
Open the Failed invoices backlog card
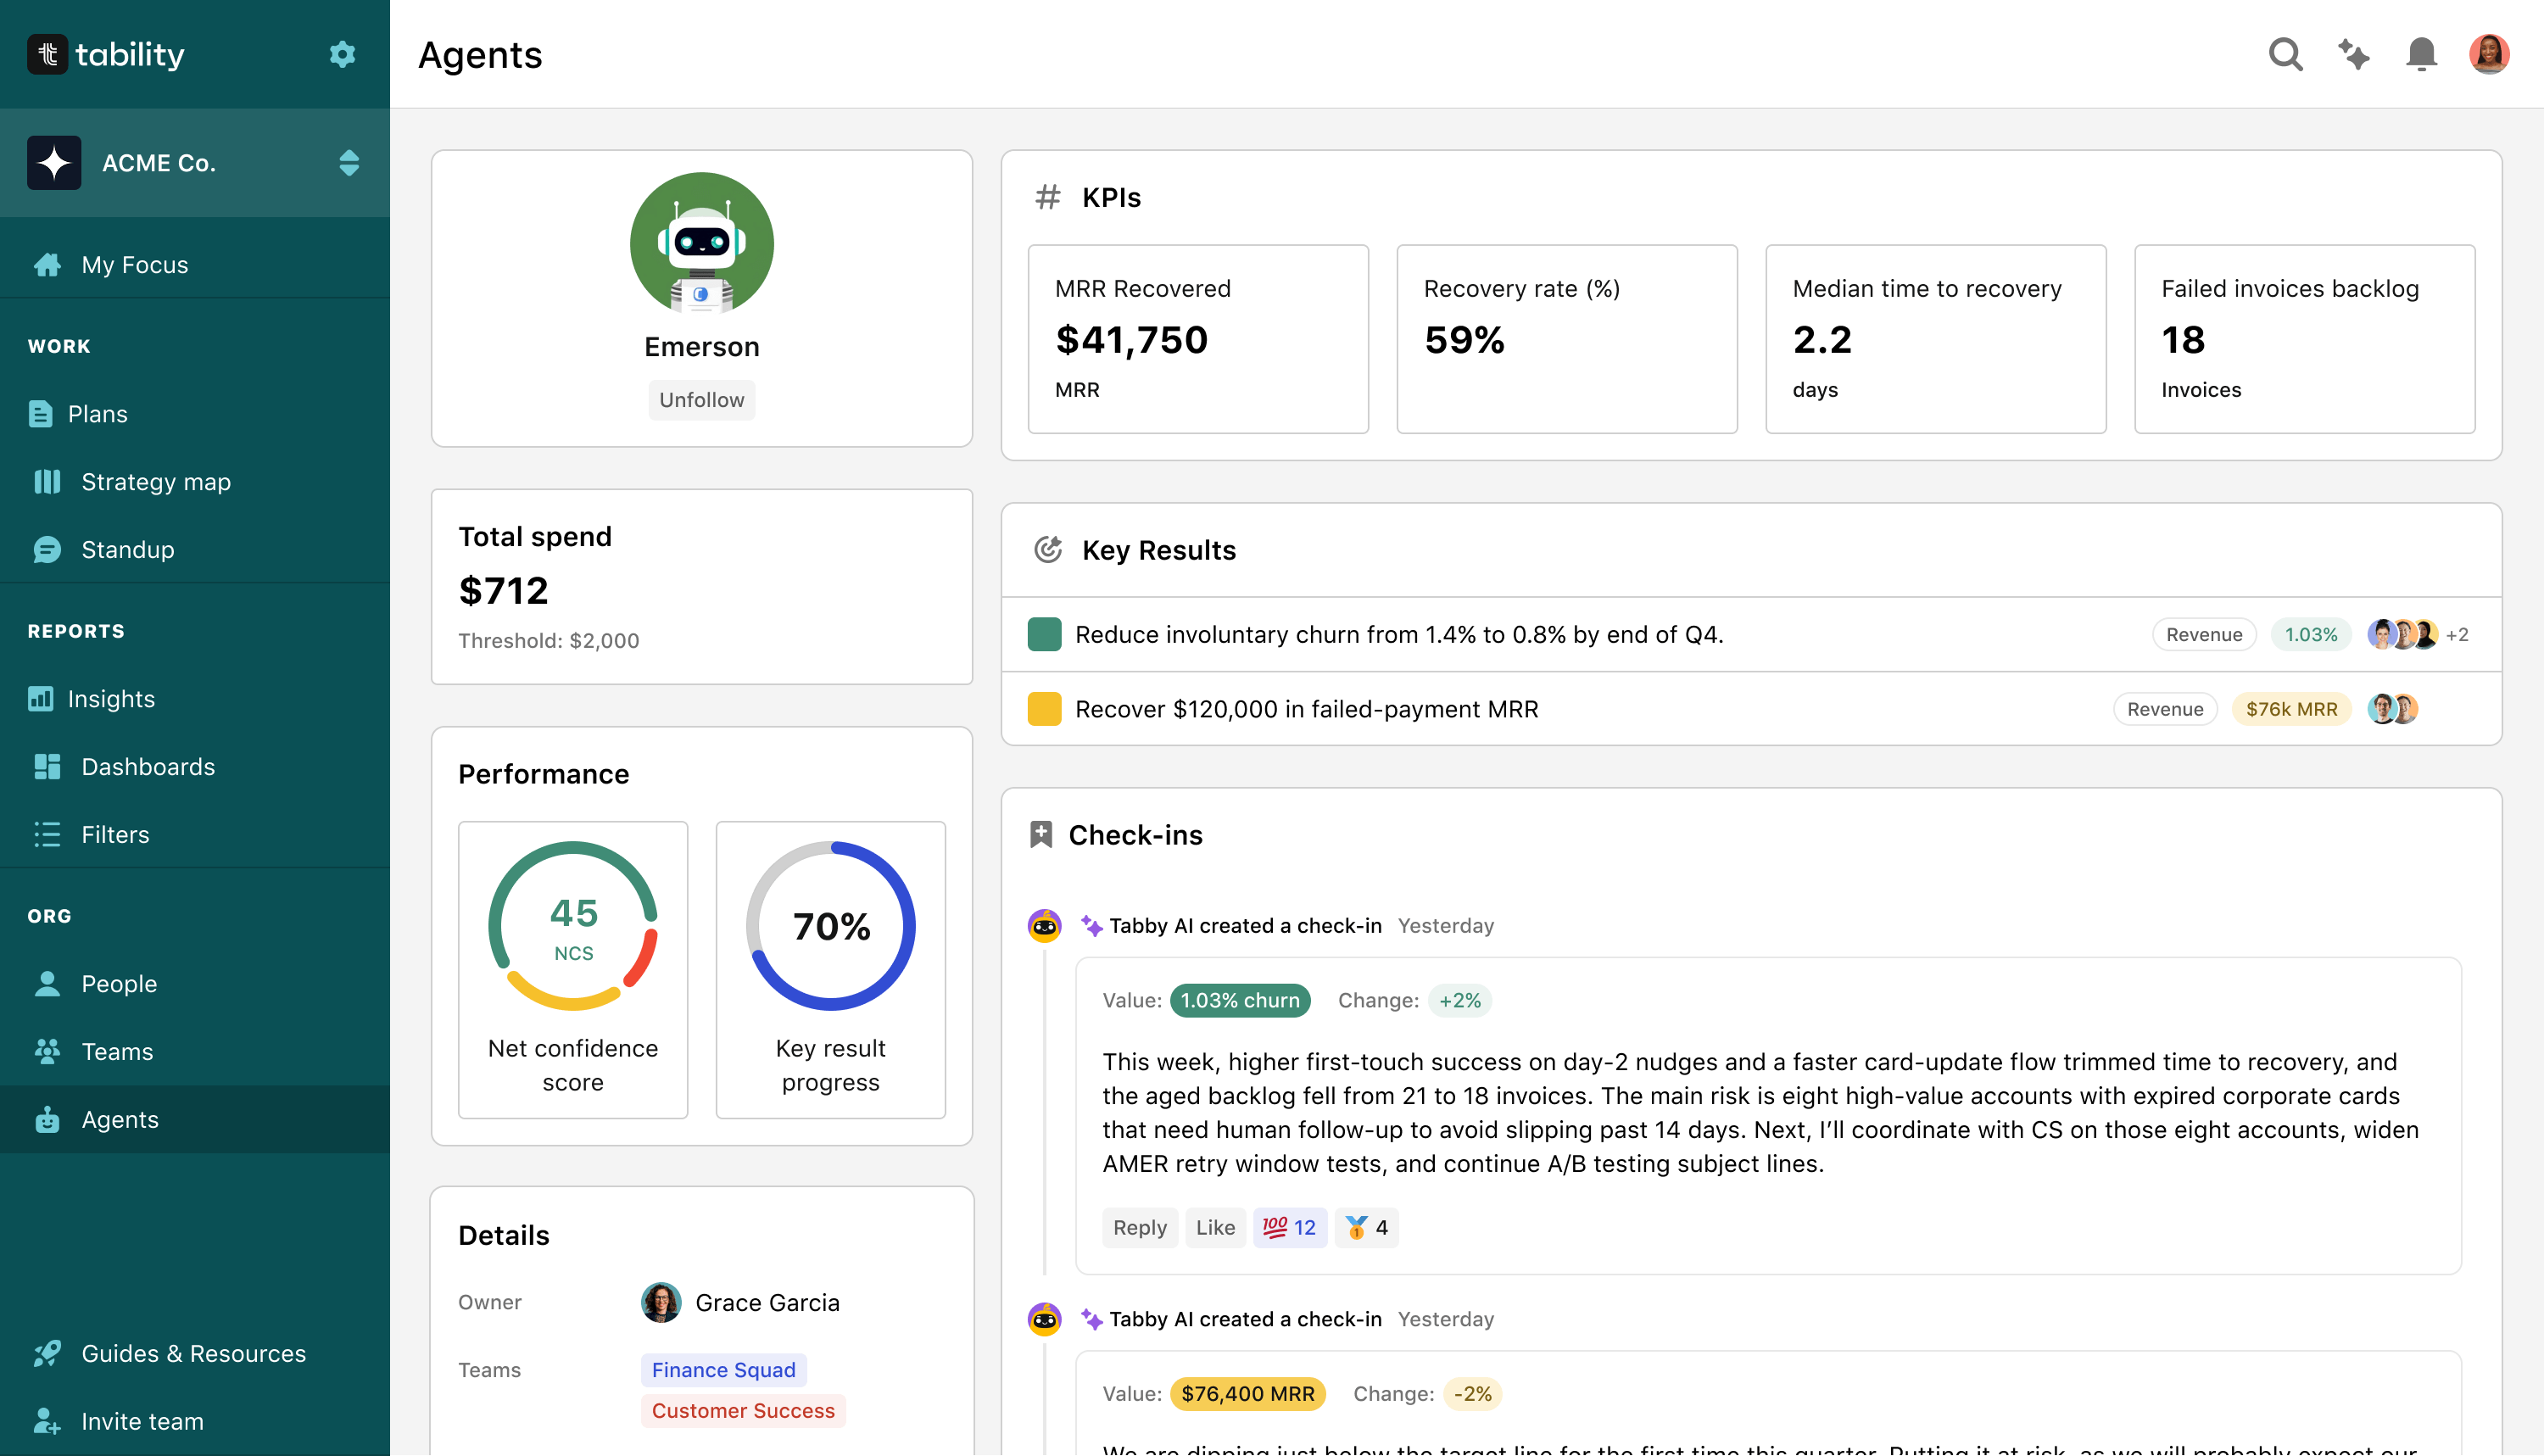click(2305, 339)
